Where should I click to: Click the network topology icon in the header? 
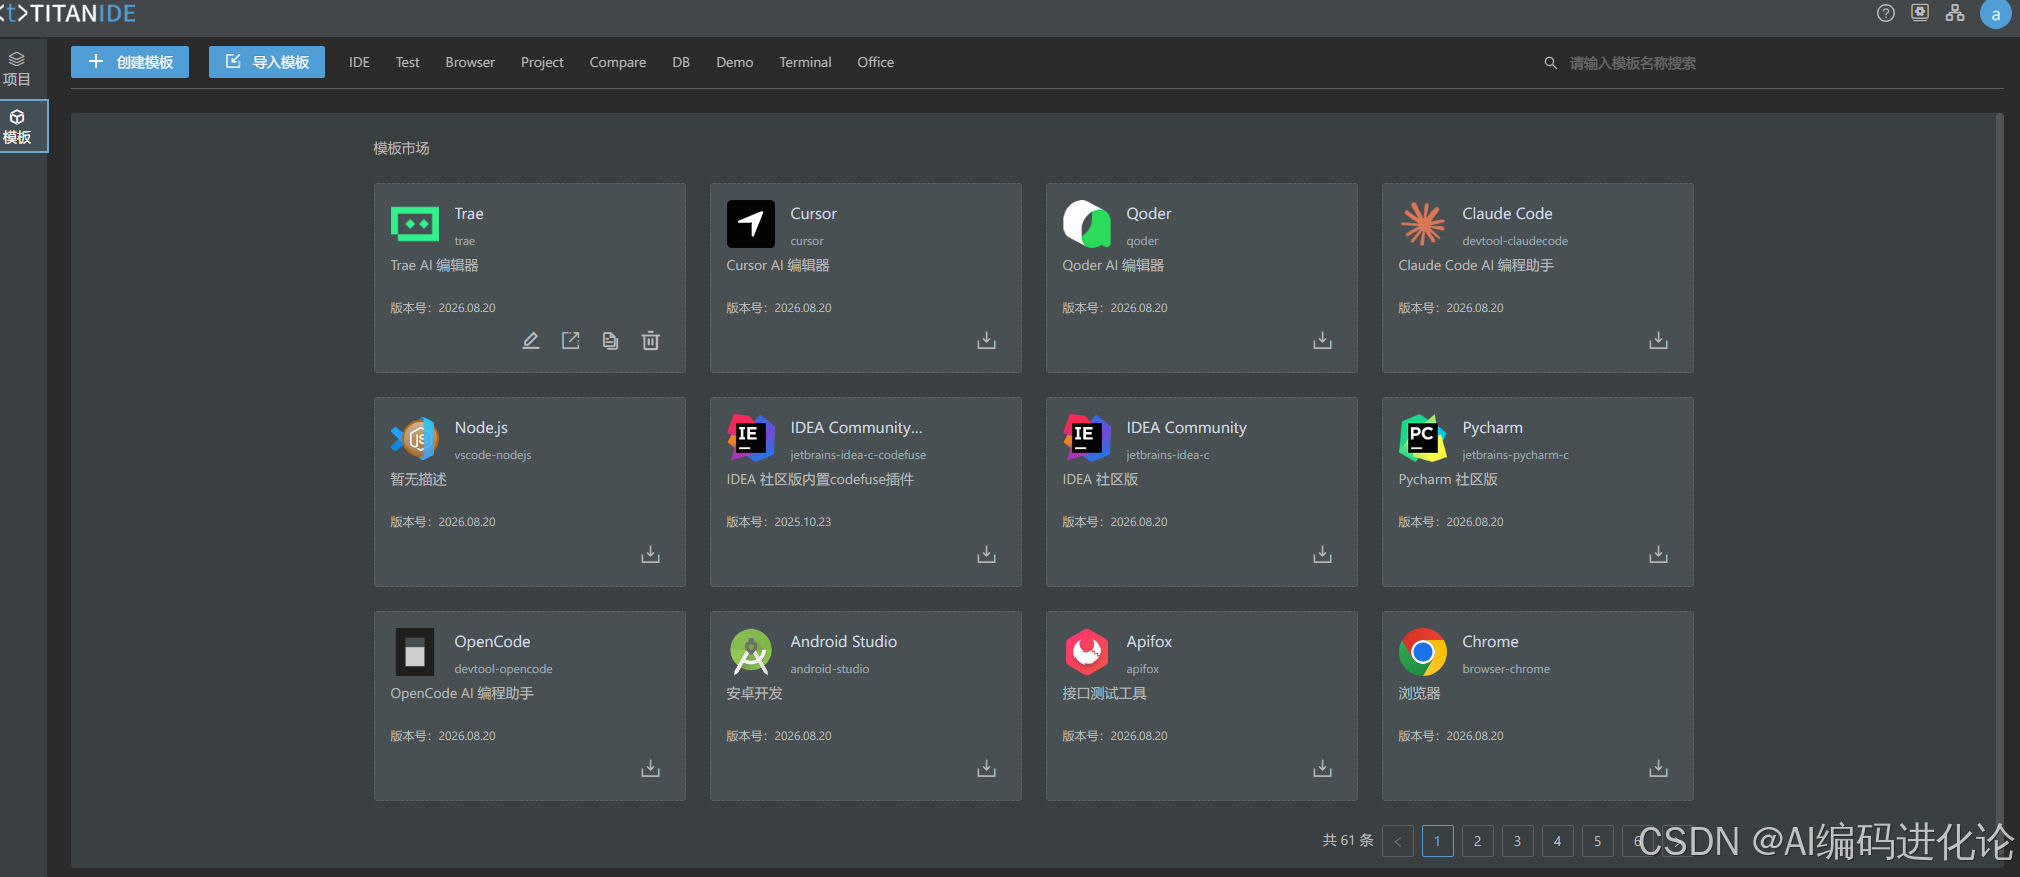click(1955, 13)
